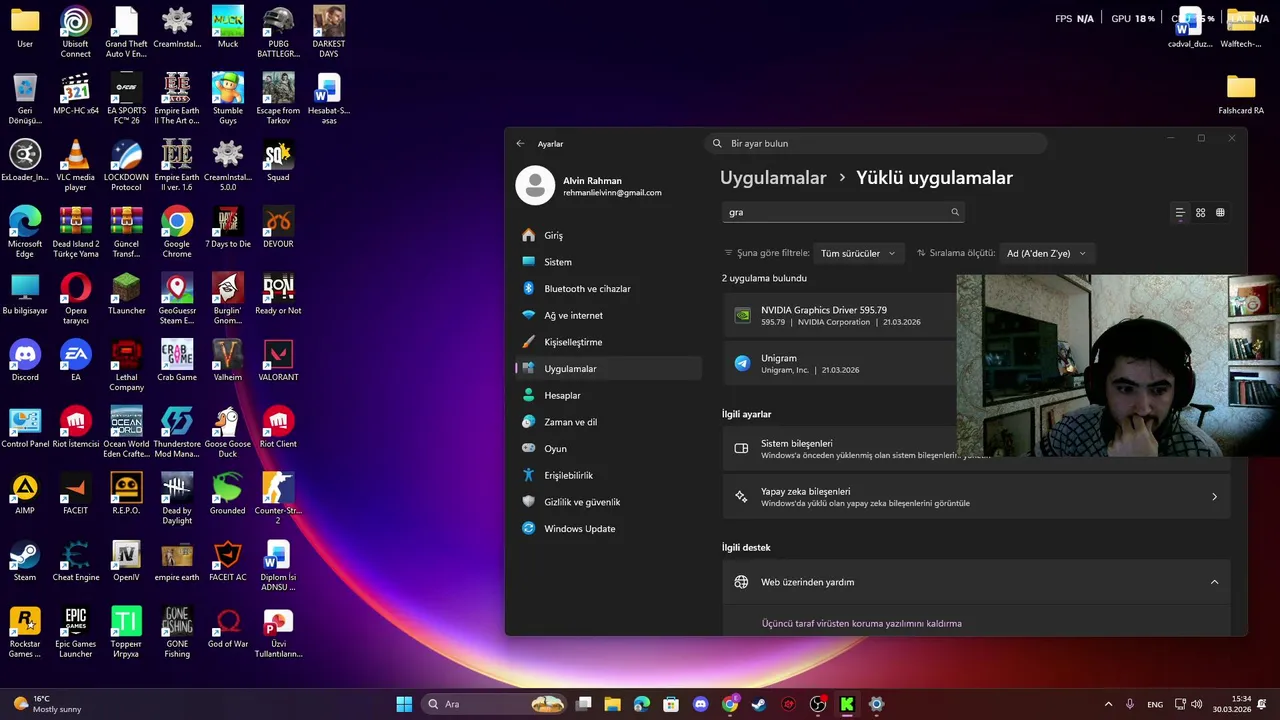
Task: Go to Giriş in Settings sidebar
Action: pyautogui.click(x=608, y=235)
